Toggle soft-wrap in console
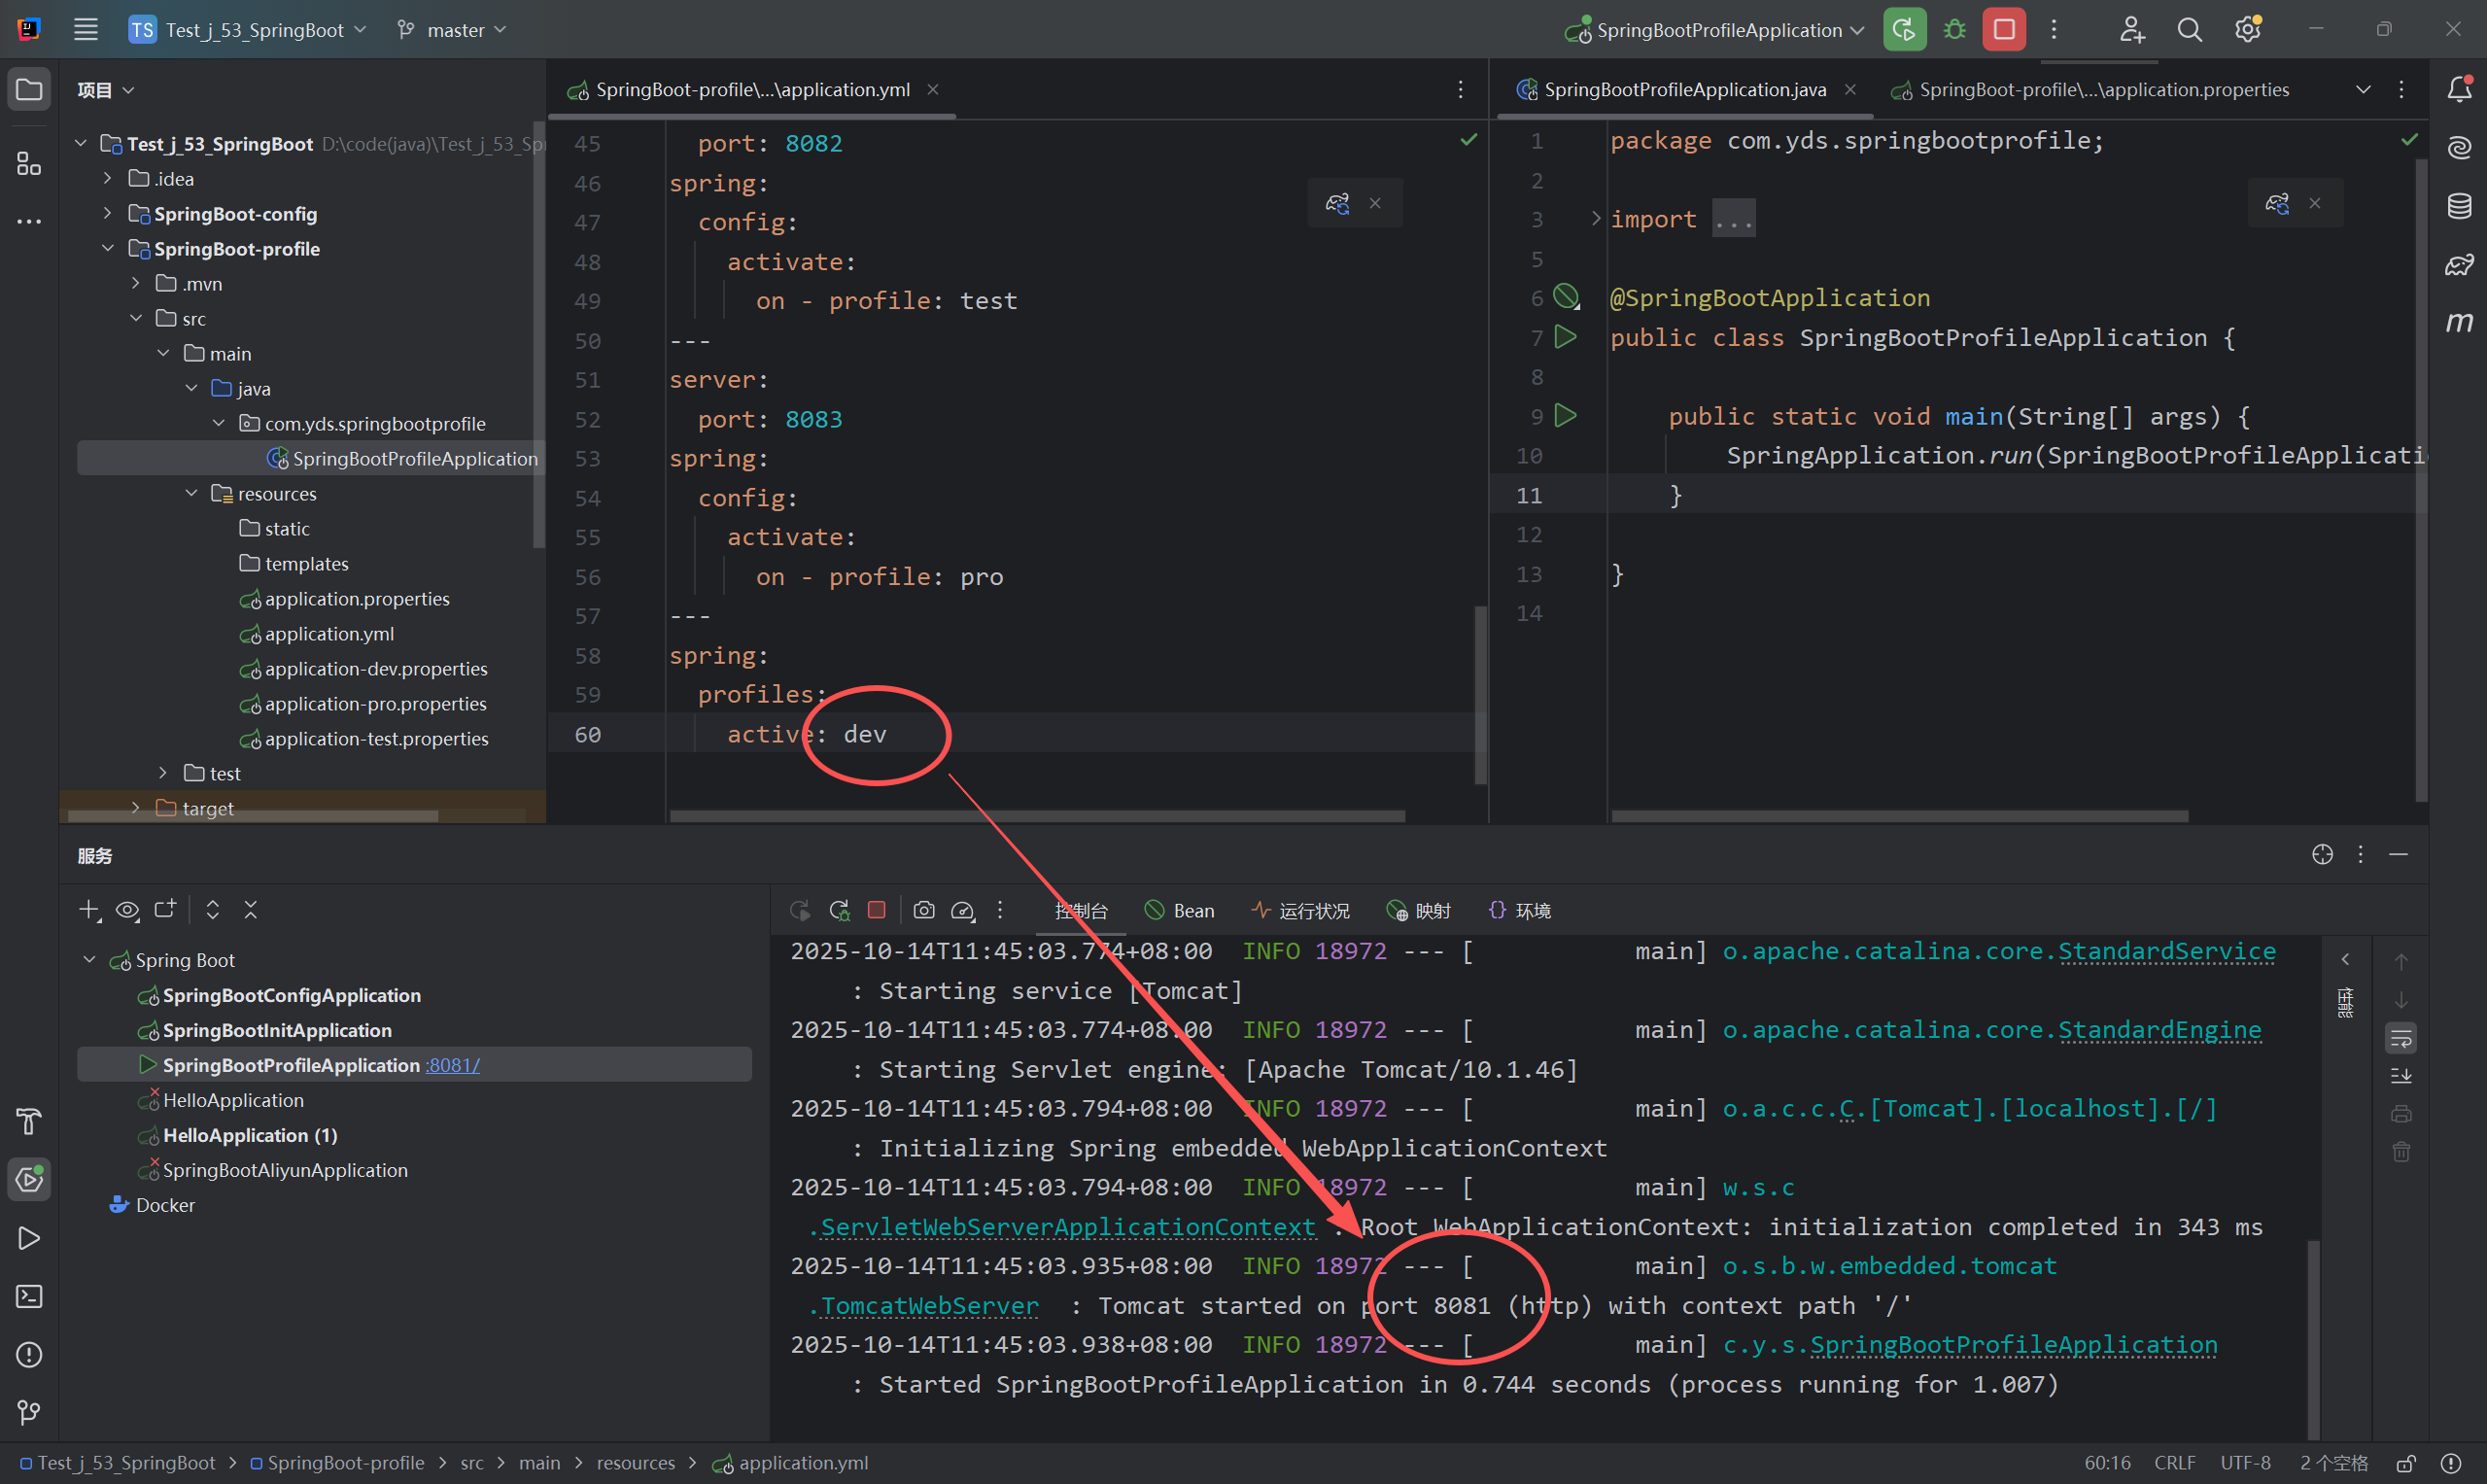Image resolution: width=2487 pixels, height=1484 pixels. pos(2401,1039)
